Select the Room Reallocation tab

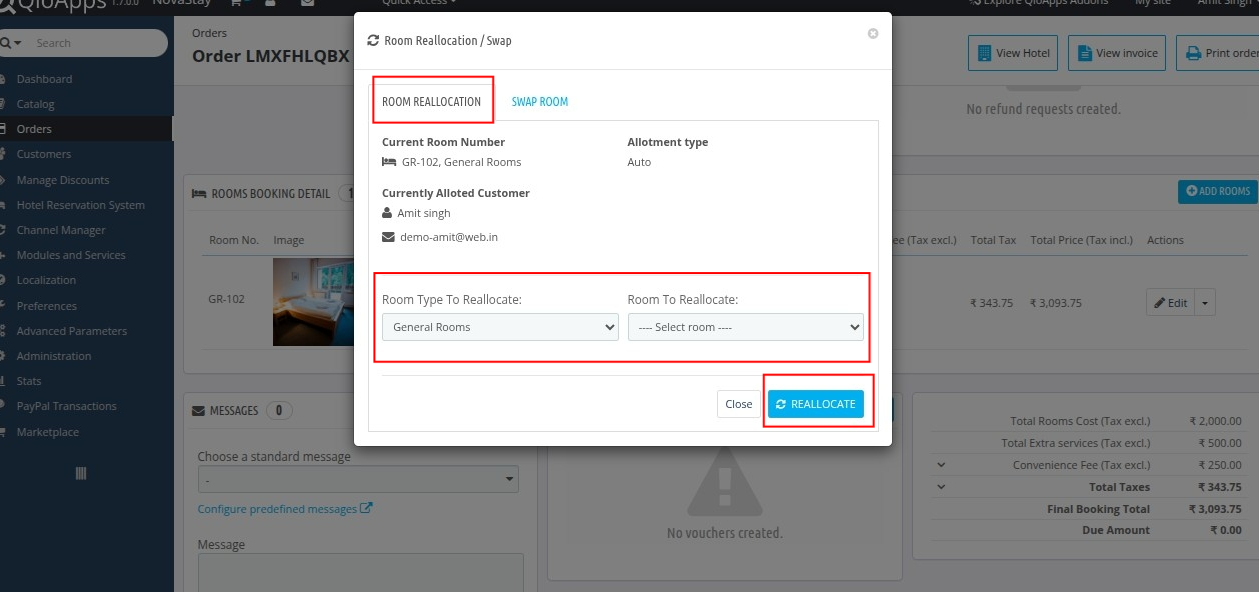[x=431, y=102]
